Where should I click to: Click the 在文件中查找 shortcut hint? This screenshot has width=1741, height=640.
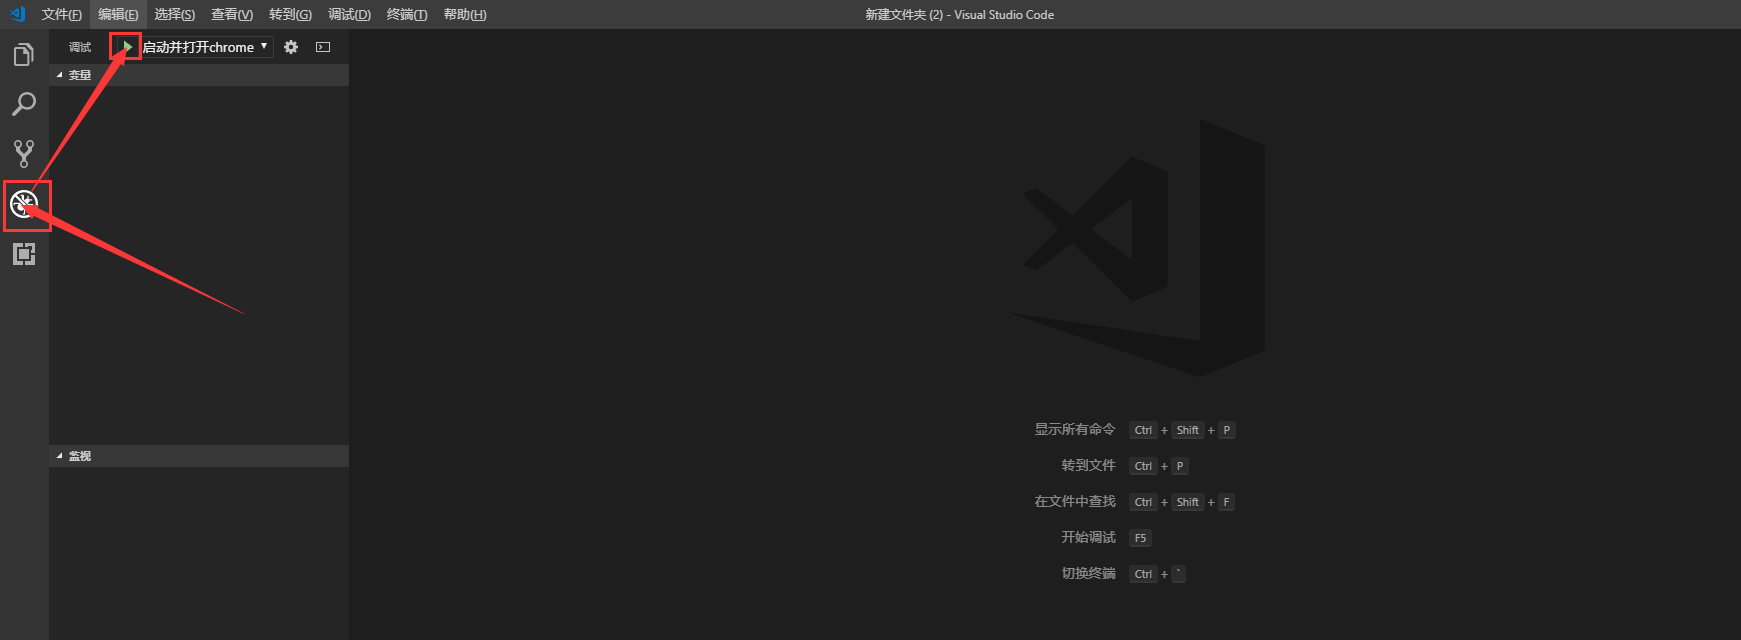1075,501
